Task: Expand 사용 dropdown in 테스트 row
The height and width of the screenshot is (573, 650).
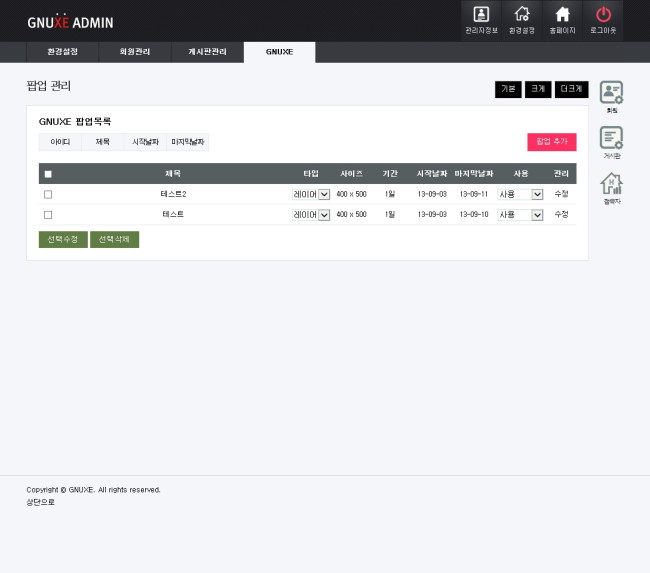Action: (520, 215)
